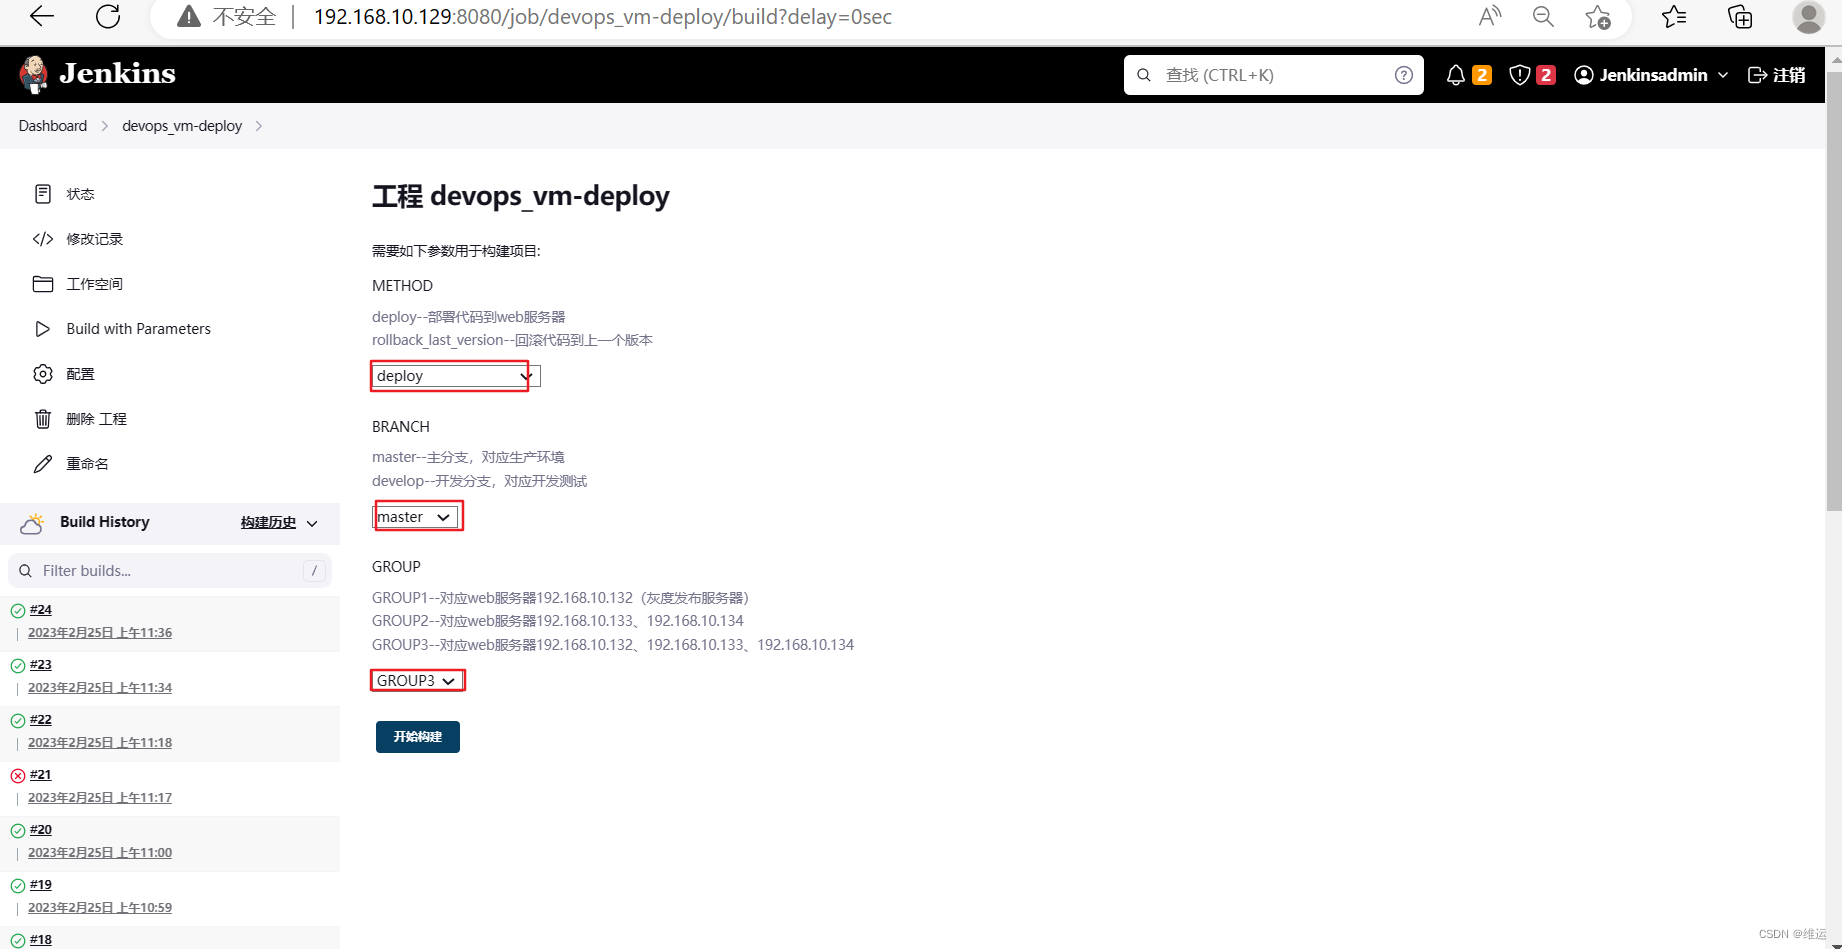Open the BRANCH master dropdown

pos(416,517)
